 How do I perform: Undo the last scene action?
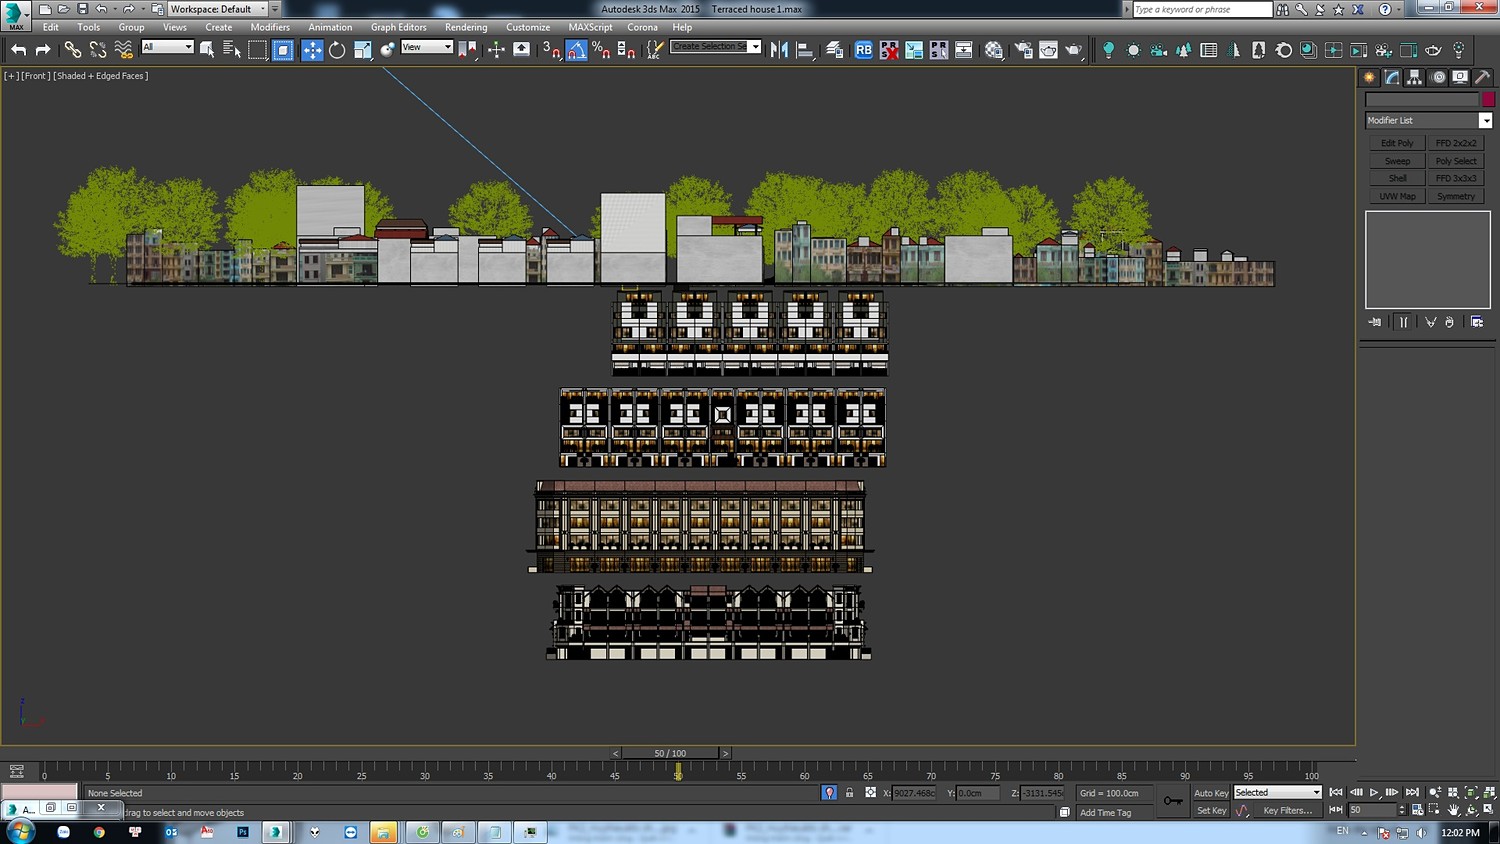coord(18,49)
